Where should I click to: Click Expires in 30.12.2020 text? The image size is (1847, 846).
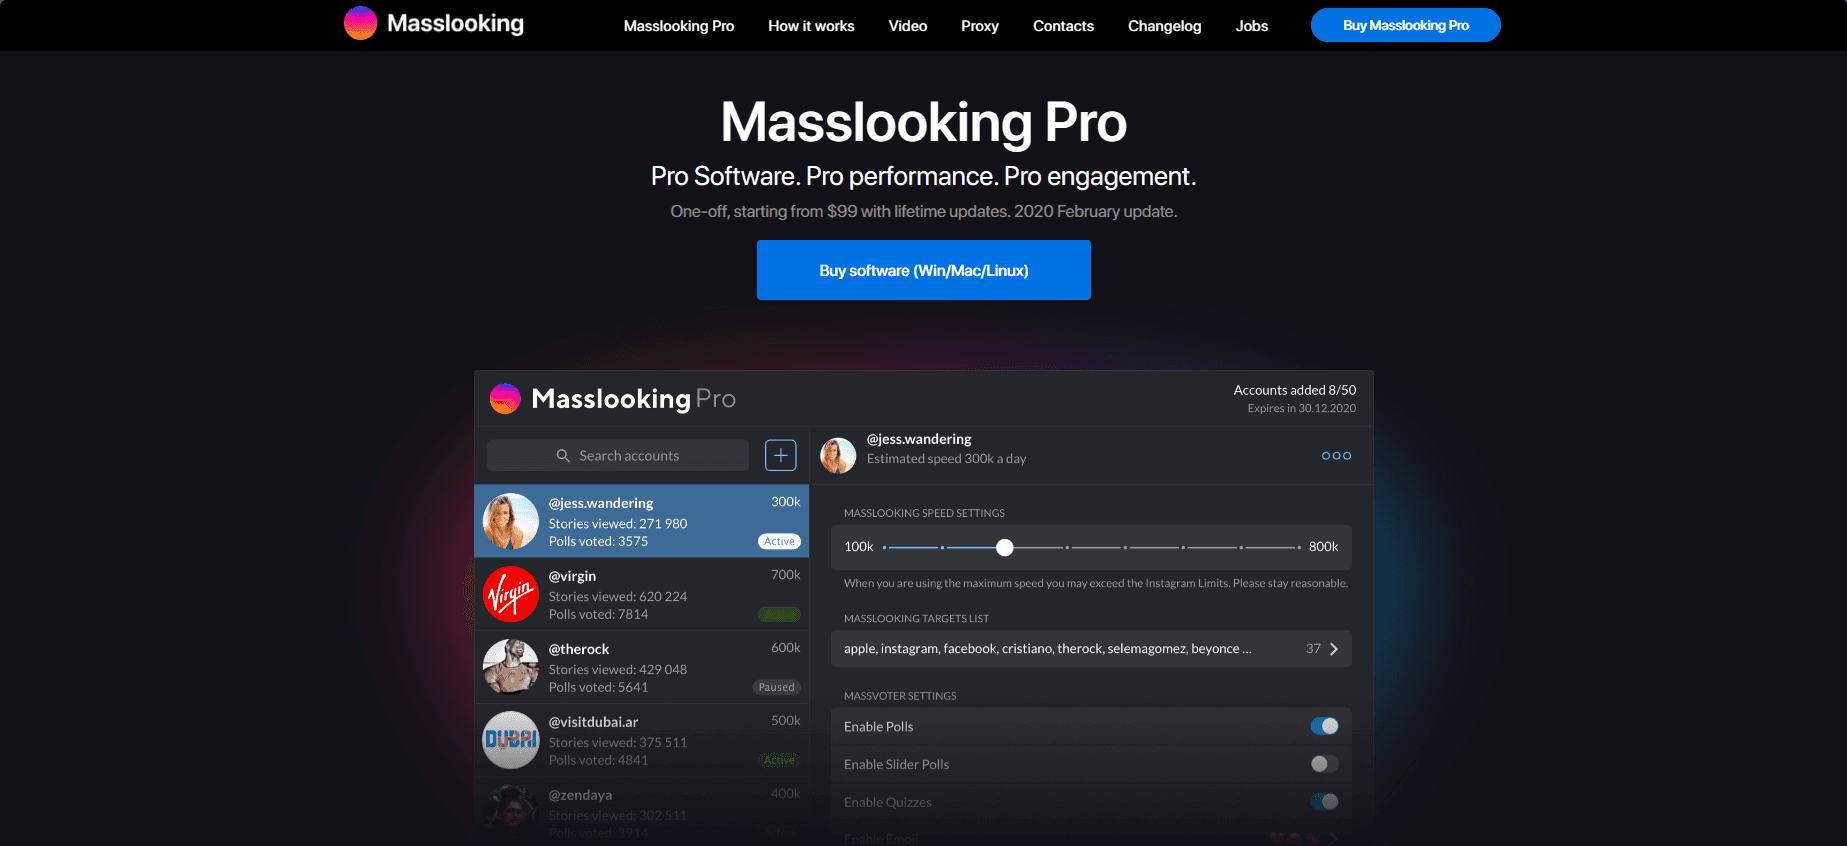coord(1302,408)
